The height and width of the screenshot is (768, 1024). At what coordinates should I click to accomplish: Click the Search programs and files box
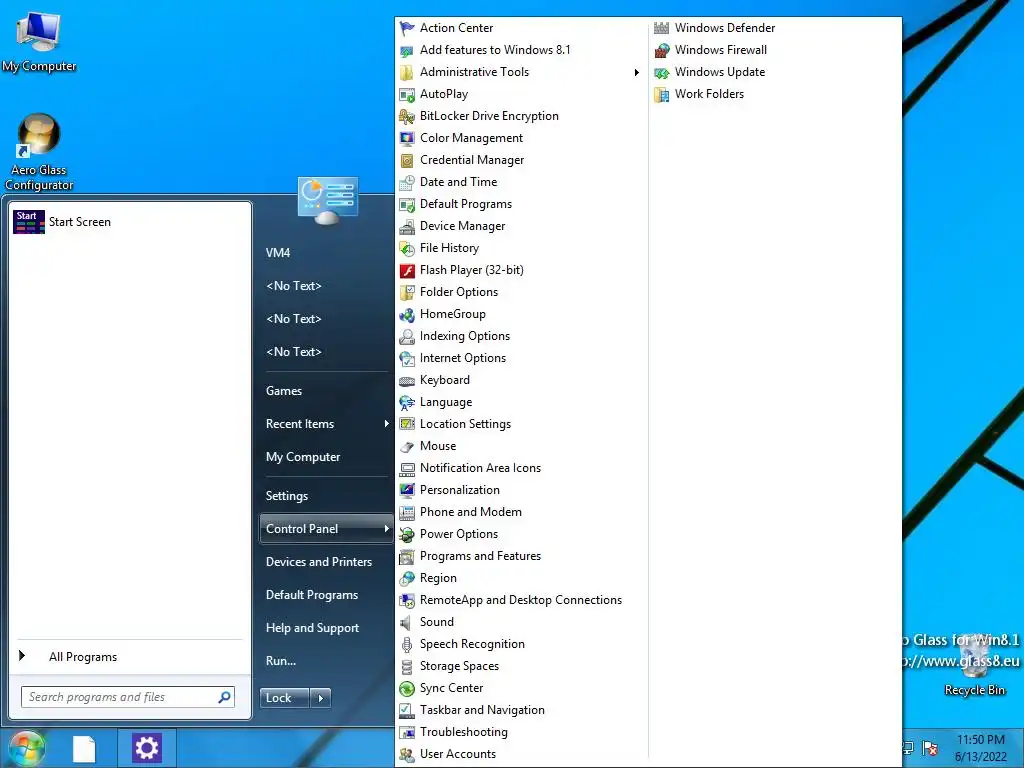coord(127,697)
